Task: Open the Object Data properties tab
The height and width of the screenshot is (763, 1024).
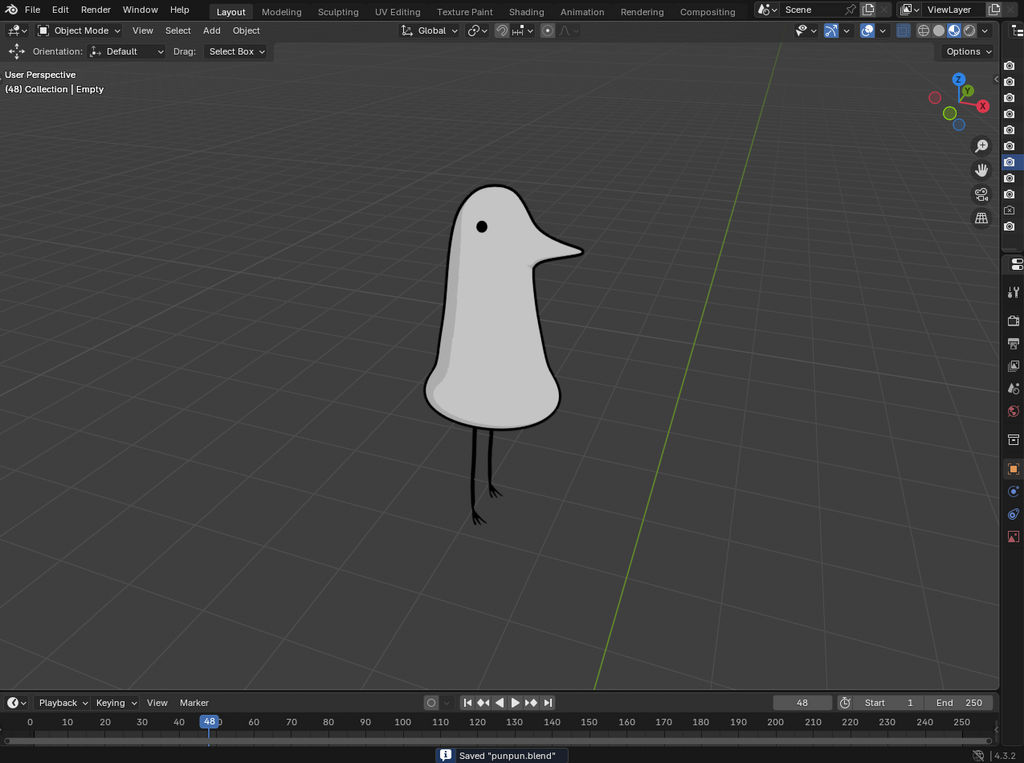Action: click(x=1014, y=536)
